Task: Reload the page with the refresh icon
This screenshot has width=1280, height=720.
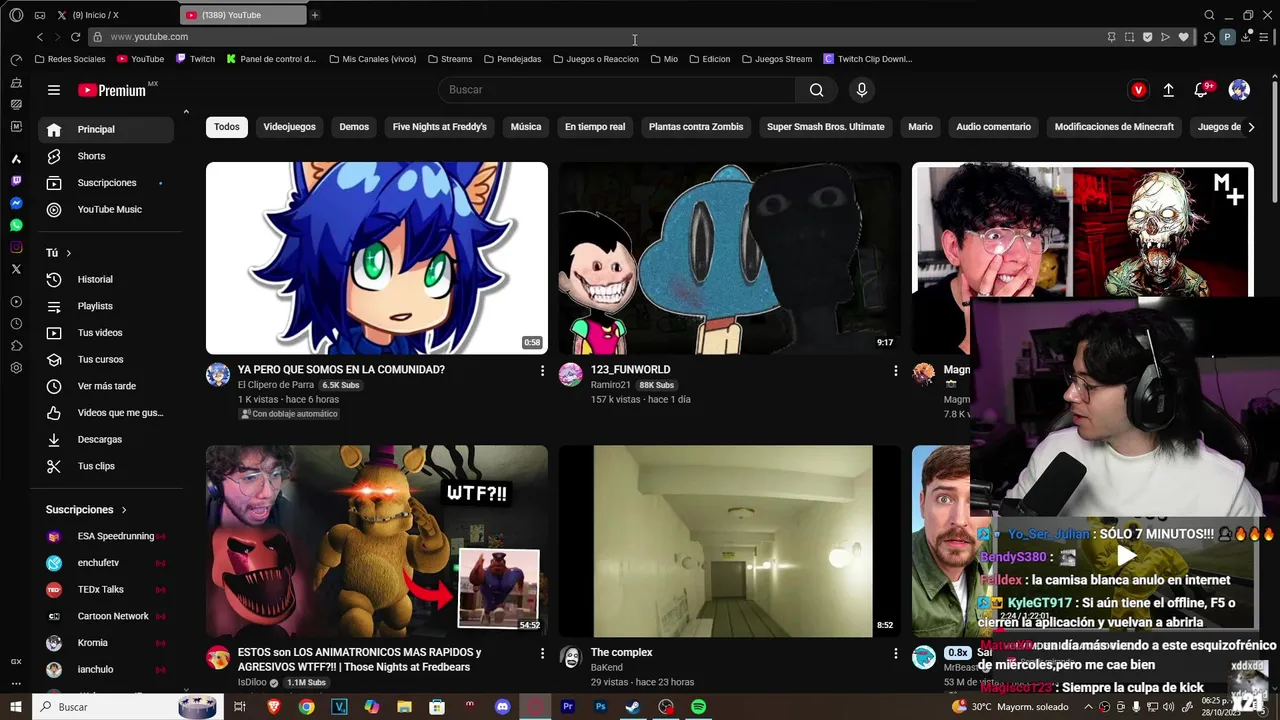Action: (x=74, y=37)
